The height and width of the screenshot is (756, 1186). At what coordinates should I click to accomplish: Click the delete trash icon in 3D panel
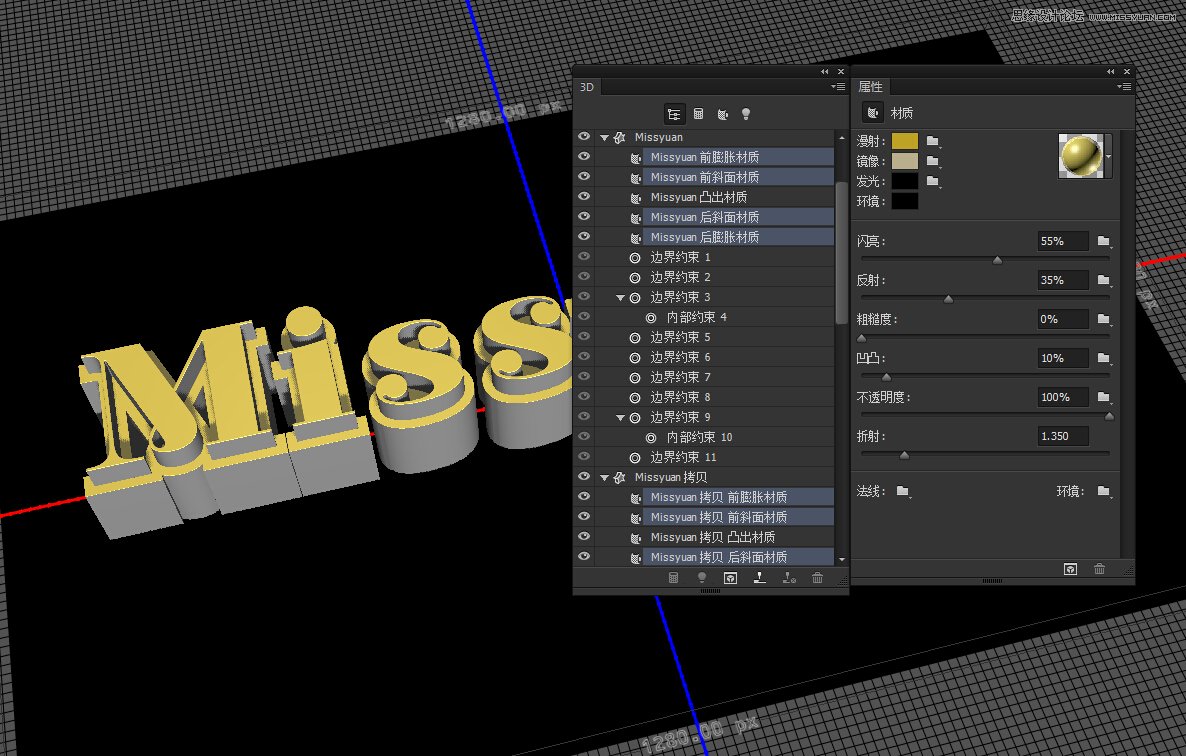coord(818,578)
